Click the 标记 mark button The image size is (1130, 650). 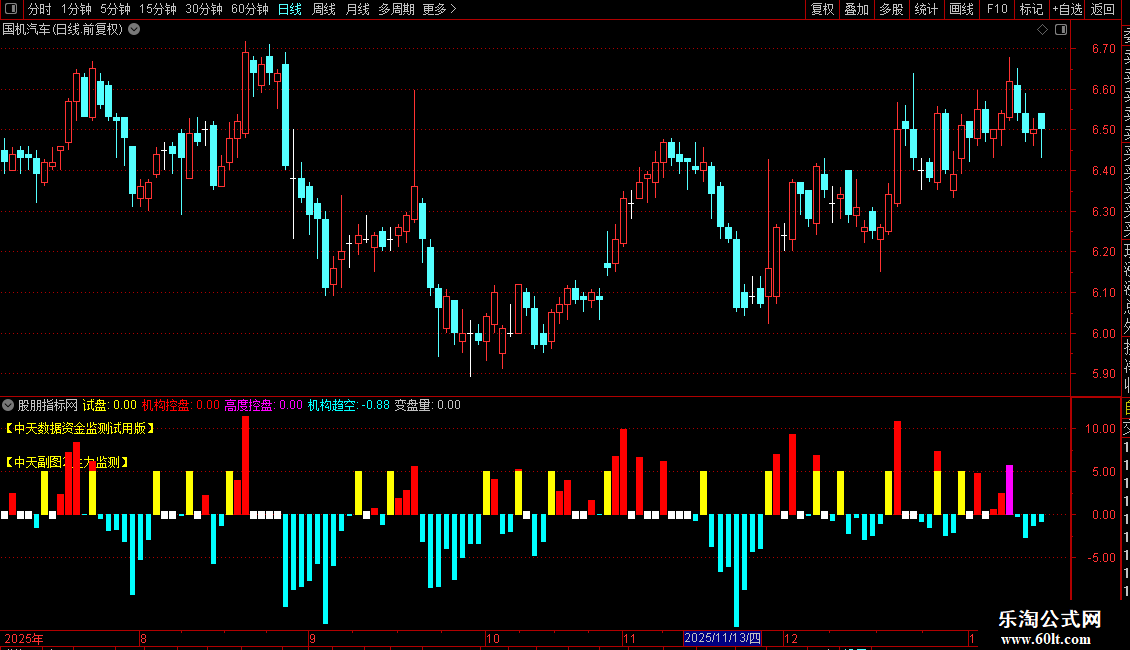(1031, 9)
